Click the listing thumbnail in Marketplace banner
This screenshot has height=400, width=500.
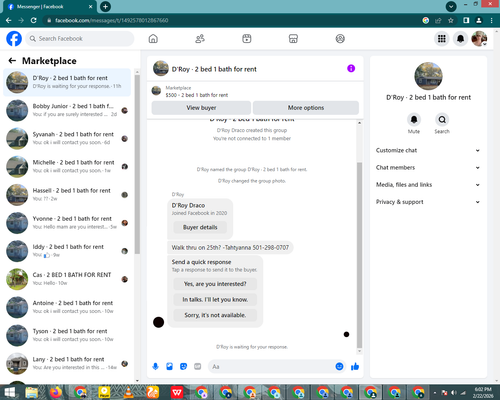pyautogui.click(x=156, y=91)
